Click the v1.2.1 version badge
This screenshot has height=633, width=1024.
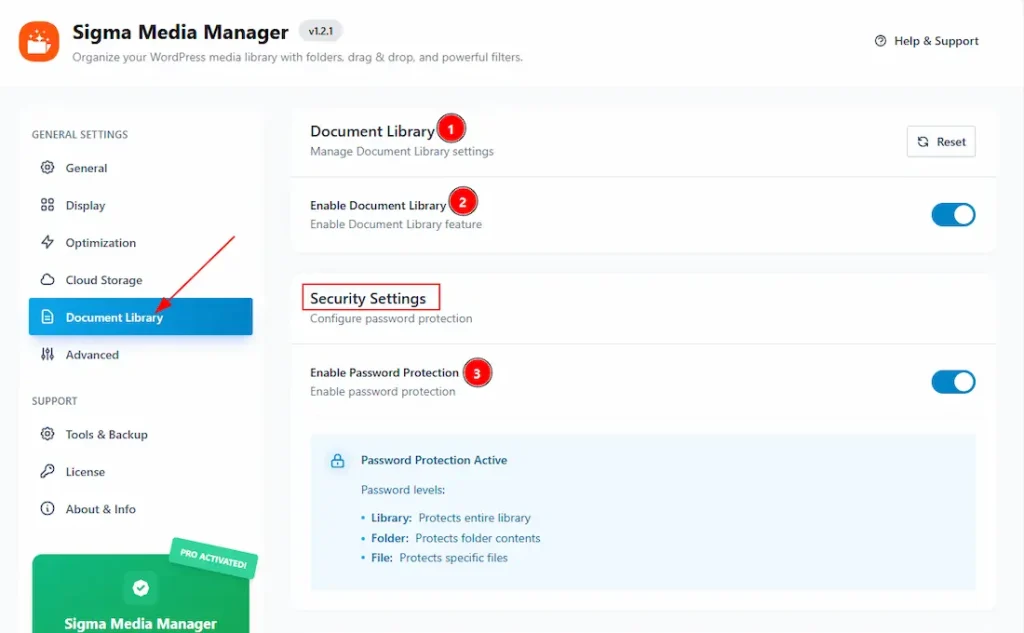coord(320,32)
